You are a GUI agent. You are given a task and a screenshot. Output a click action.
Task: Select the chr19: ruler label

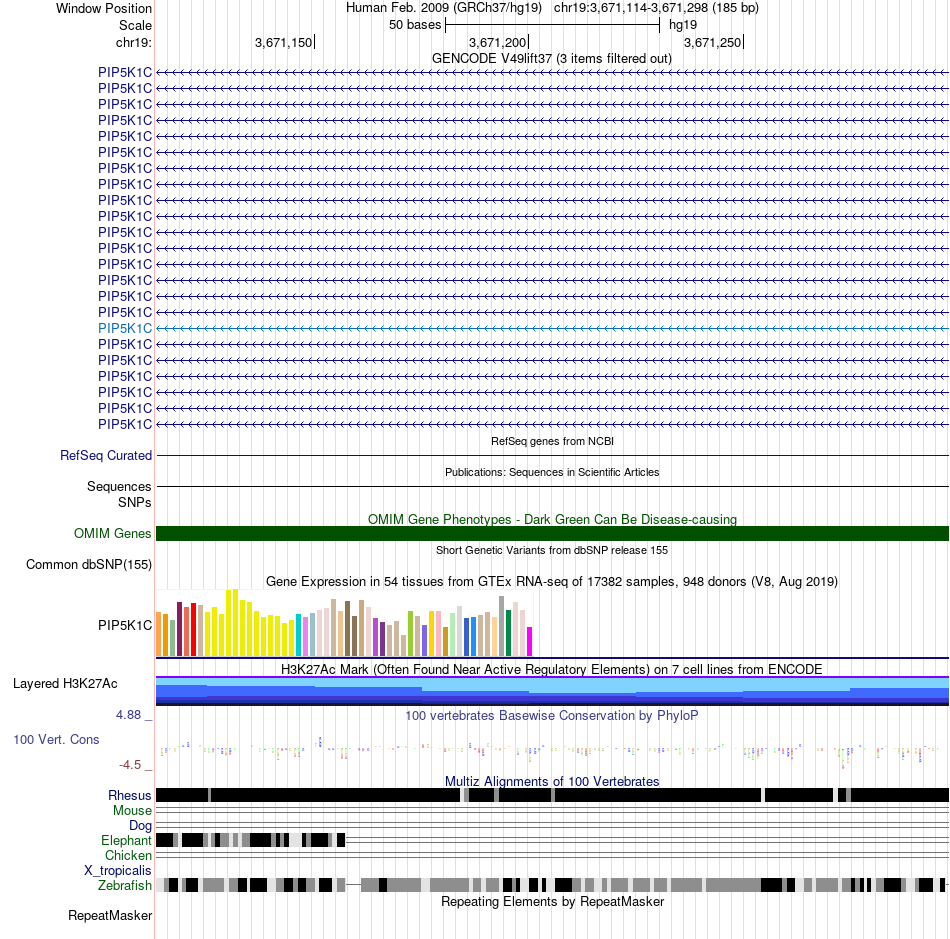pyautogui.click(x=134, y=42)
